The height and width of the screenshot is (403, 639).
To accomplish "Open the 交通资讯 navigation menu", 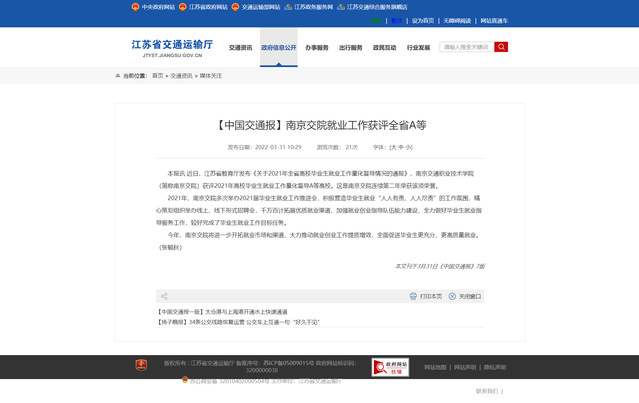I will point(241,47).
